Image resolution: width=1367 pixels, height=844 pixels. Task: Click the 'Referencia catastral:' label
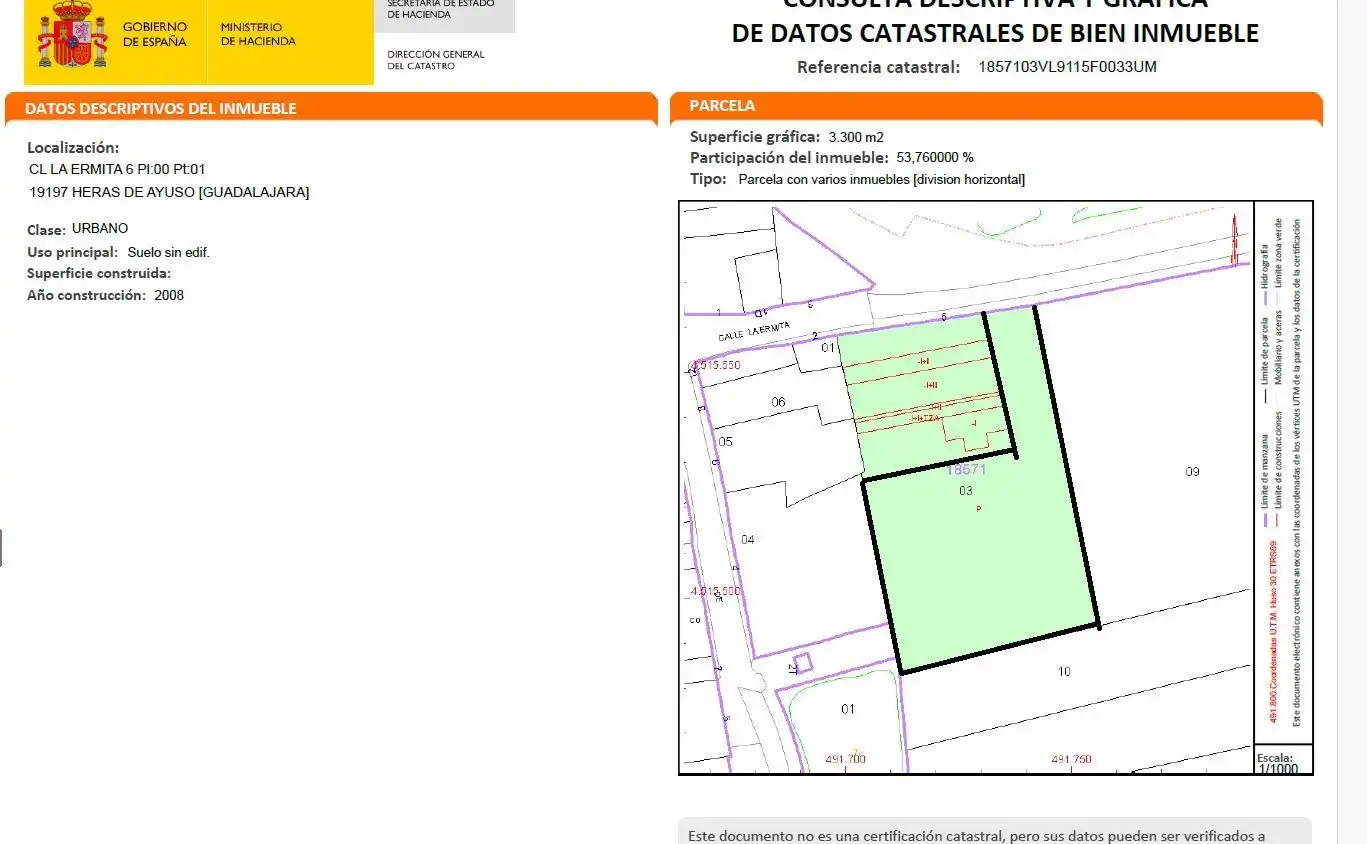point(879,68)
